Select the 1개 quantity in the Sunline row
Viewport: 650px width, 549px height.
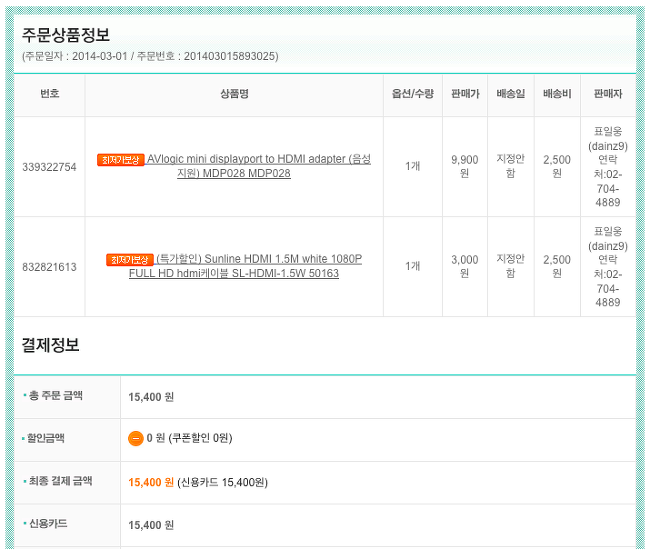pos(412,266)
